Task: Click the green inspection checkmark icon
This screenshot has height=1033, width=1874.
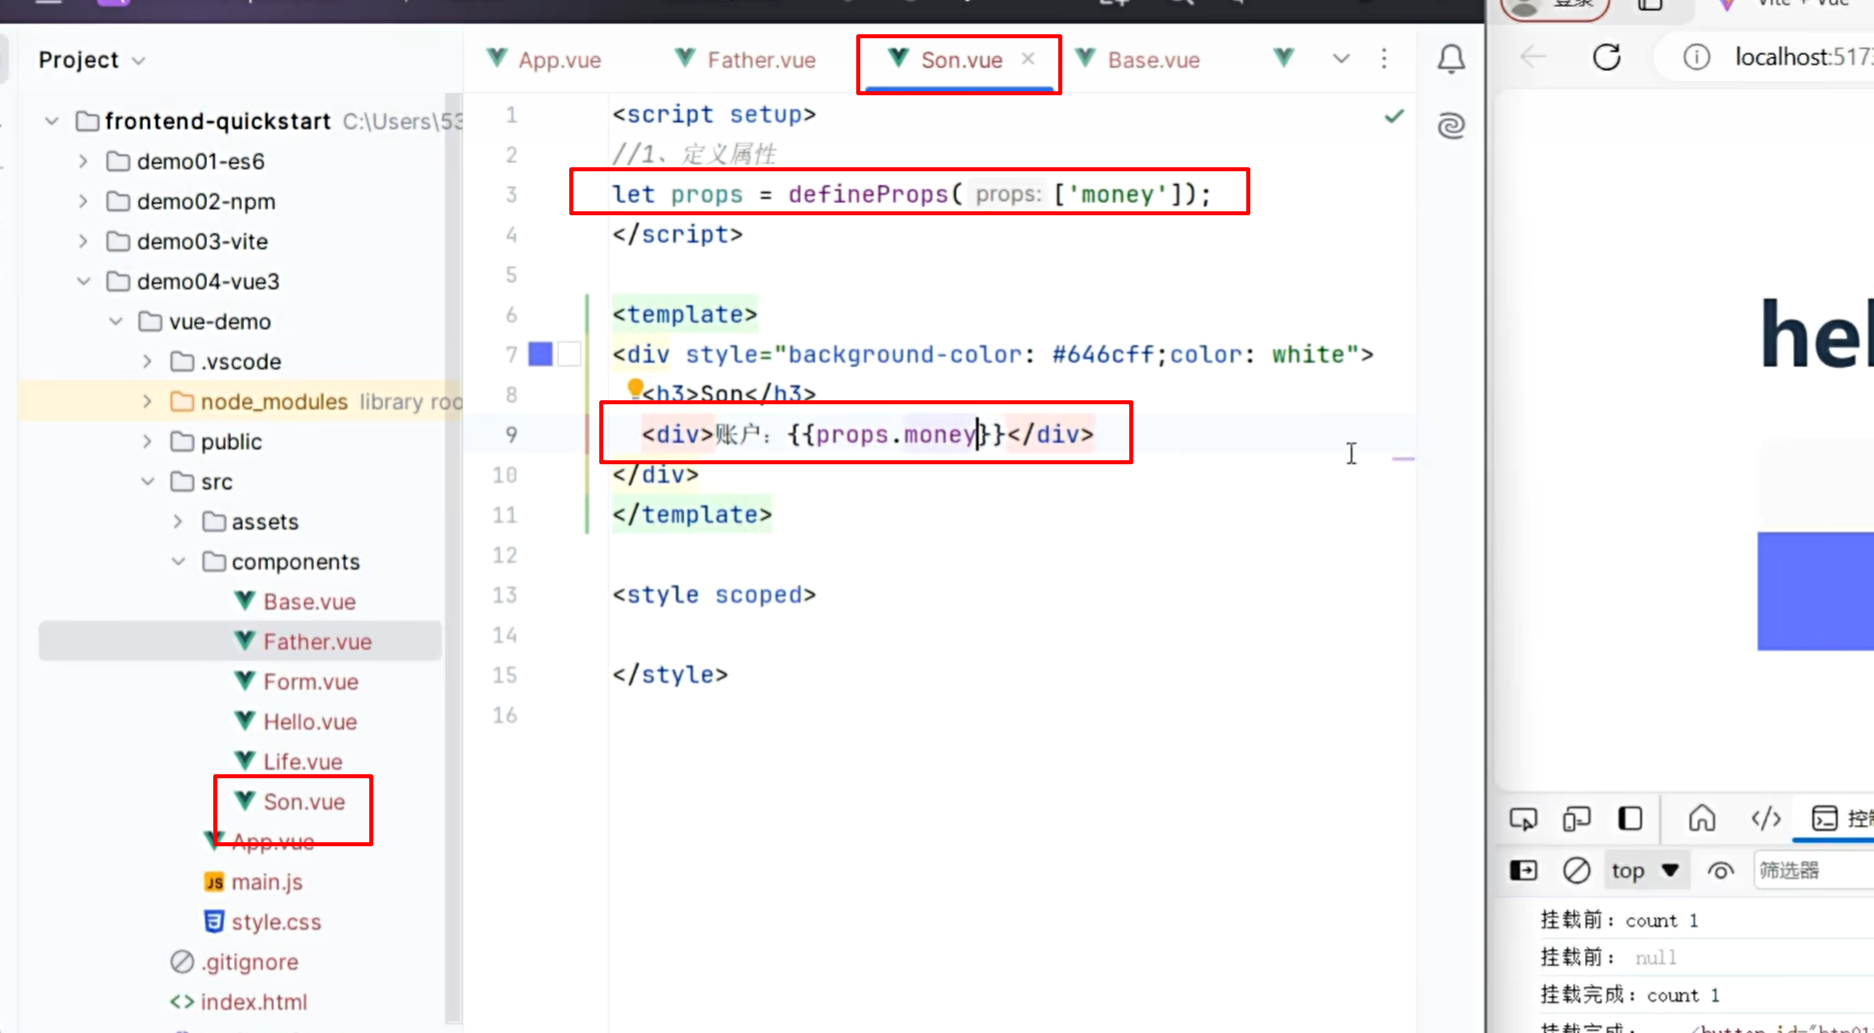Action: pos(1394,116)
